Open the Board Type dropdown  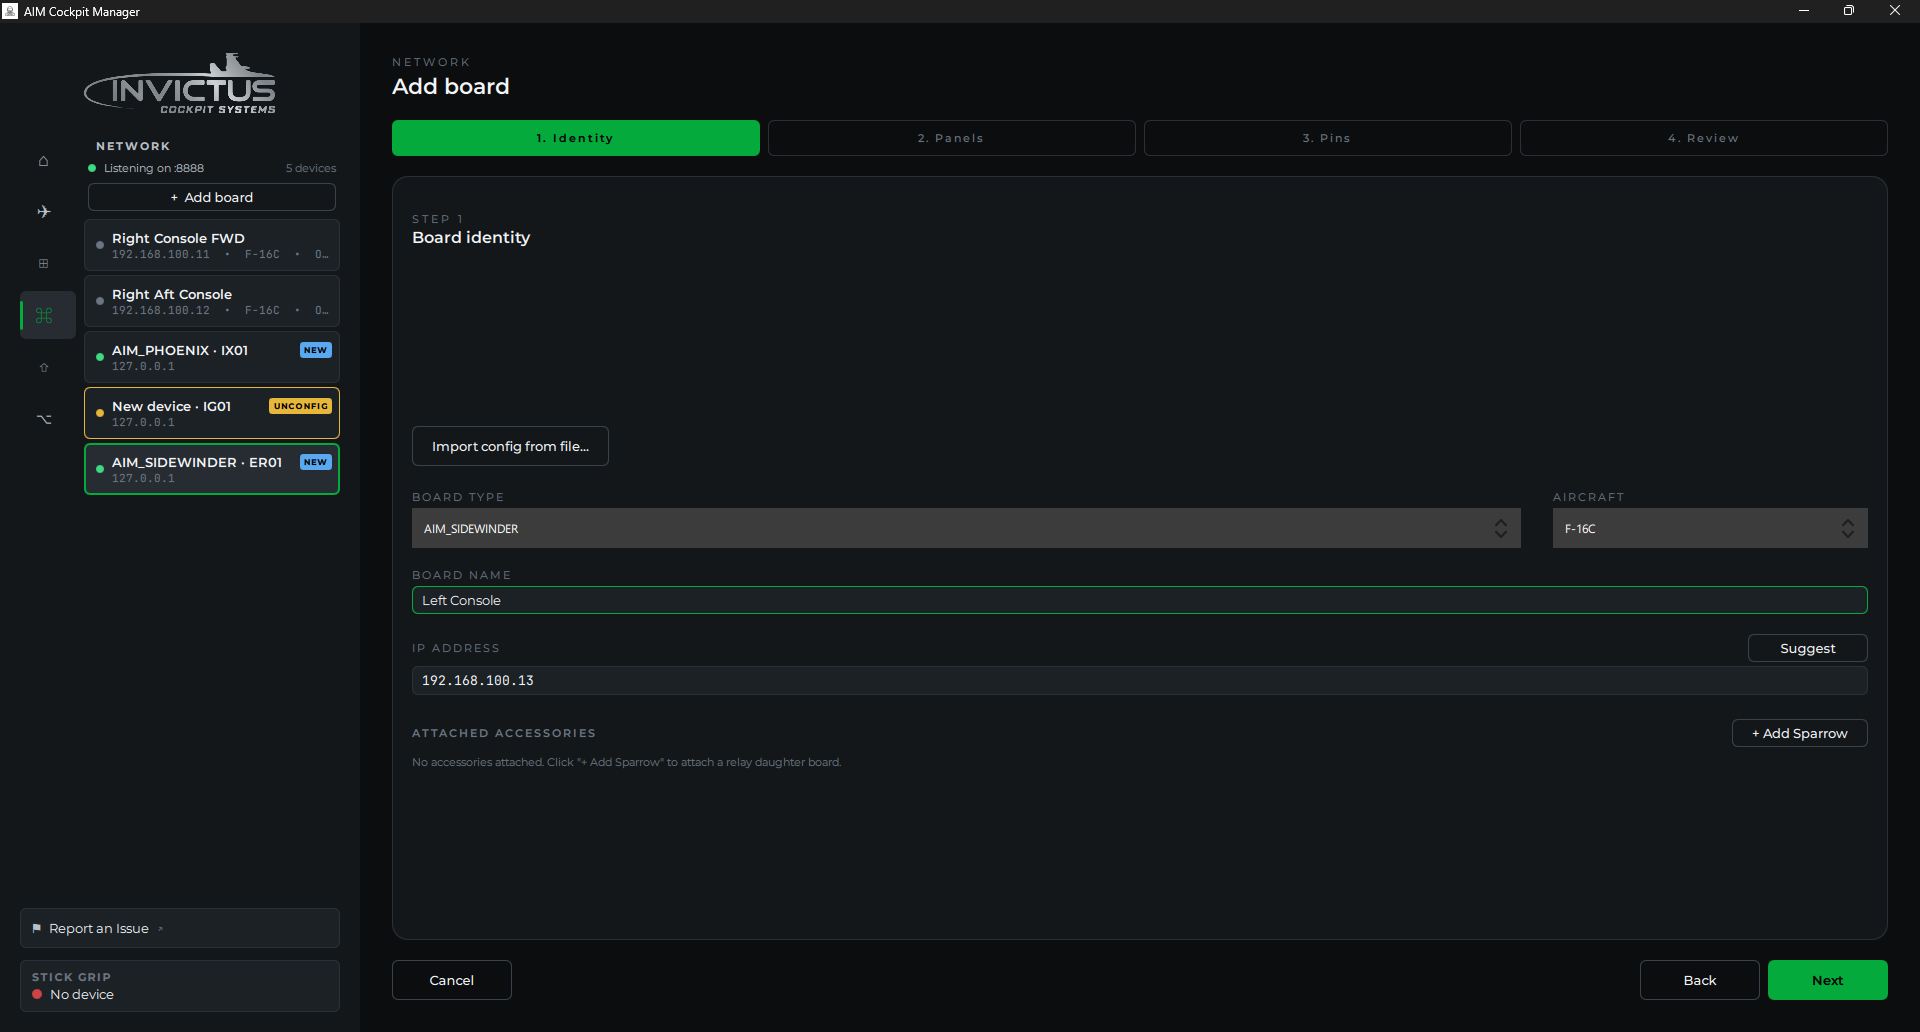(966, 528)
